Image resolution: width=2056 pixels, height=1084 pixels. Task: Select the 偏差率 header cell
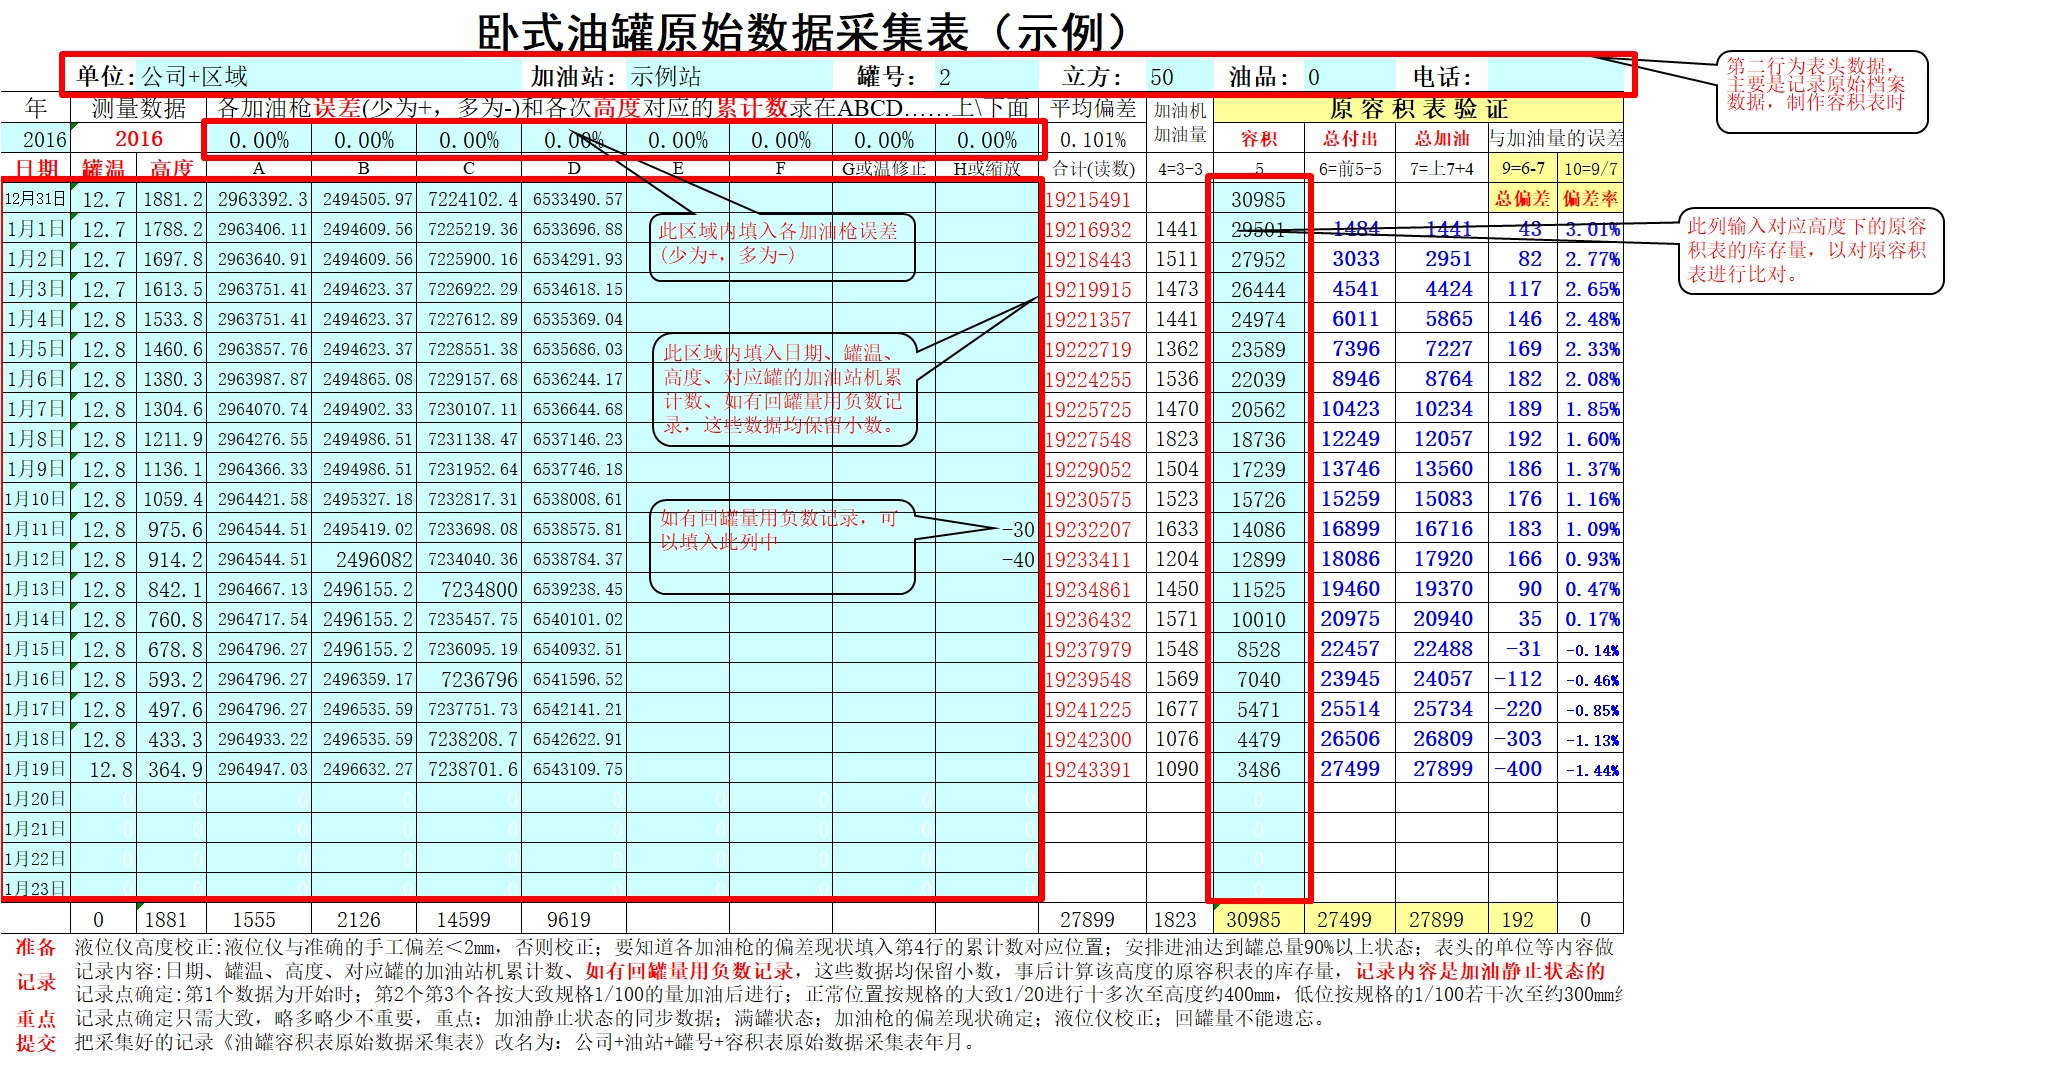click(x=1590, y=198)
